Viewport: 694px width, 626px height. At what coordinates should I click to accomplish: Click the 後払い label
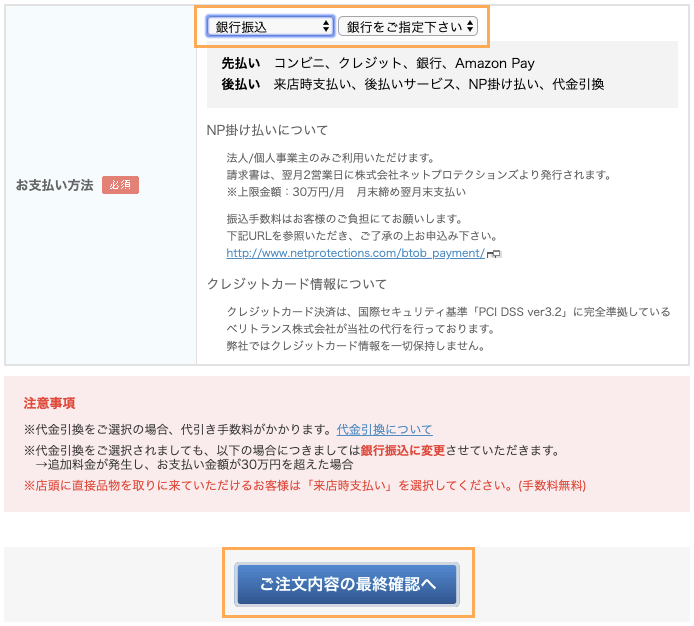240,84
